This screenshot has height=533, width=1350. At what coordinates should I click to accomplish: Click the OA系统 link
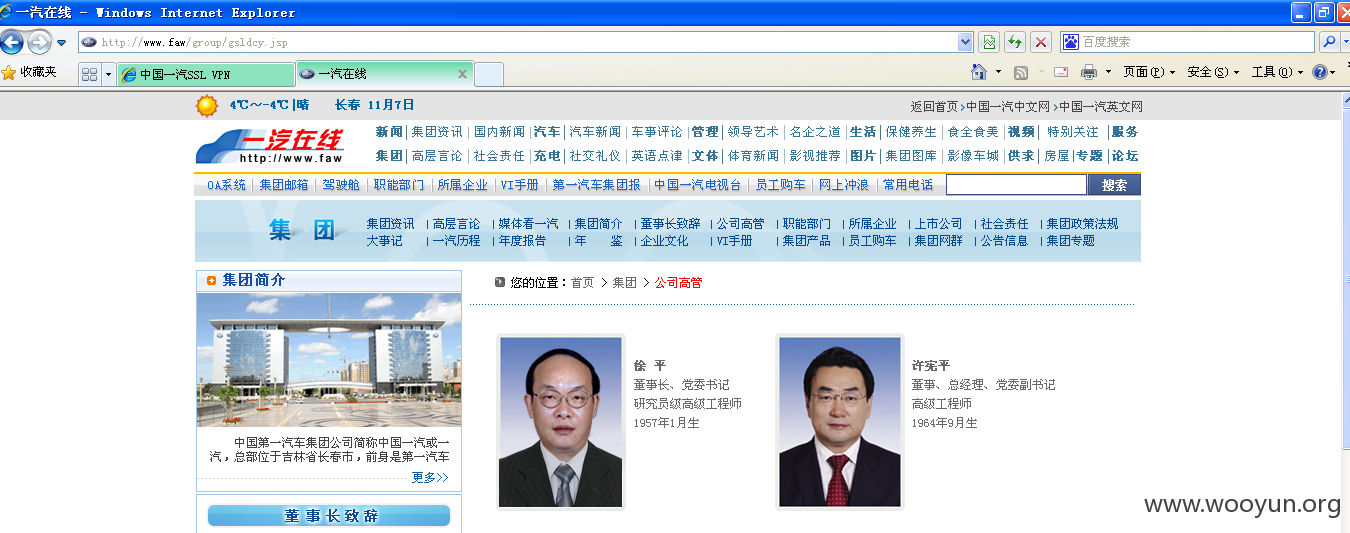point(226,185)
